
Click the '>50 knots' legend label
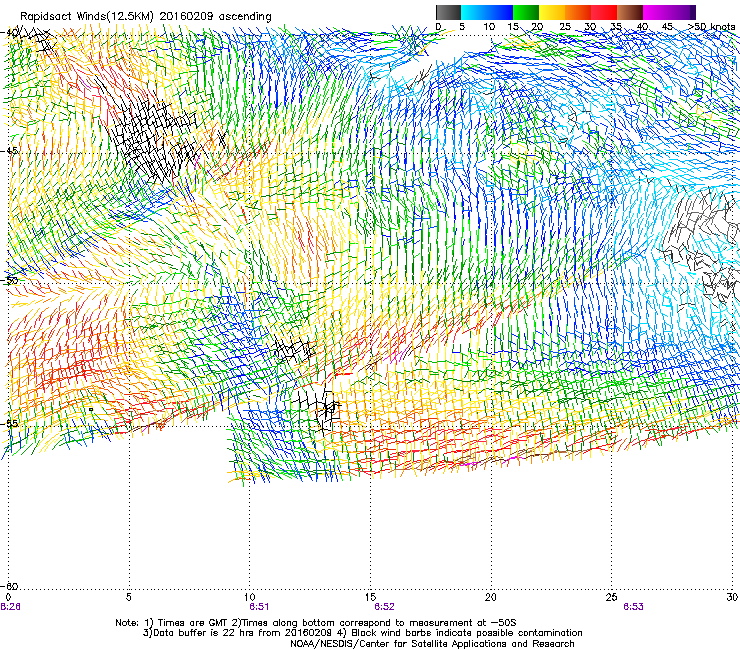712,26
